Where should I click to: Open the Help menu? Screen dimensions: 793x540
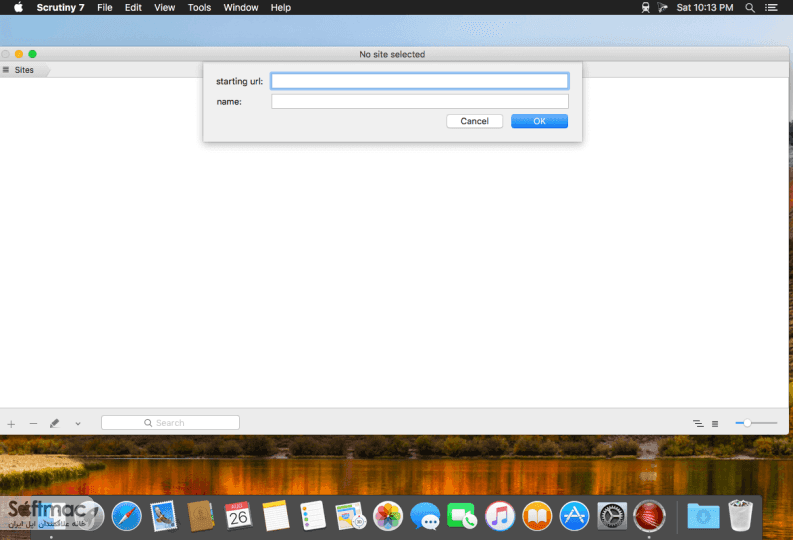[x=281, y=8]
